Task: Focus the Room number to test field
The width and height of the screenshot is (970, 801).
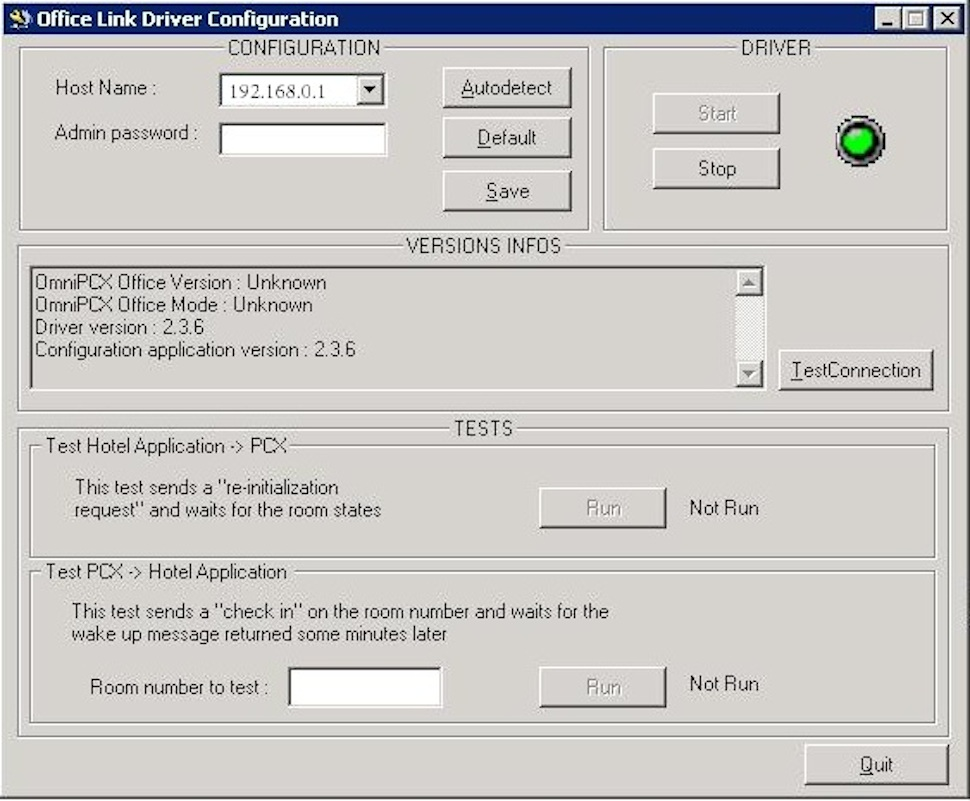Action: coord(365,687)
